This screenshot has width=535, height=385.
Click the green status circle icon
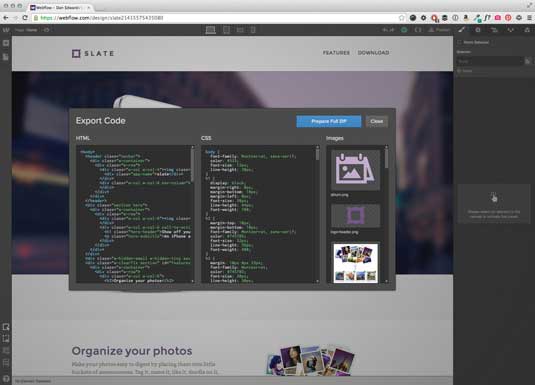(x=404, y=30)
